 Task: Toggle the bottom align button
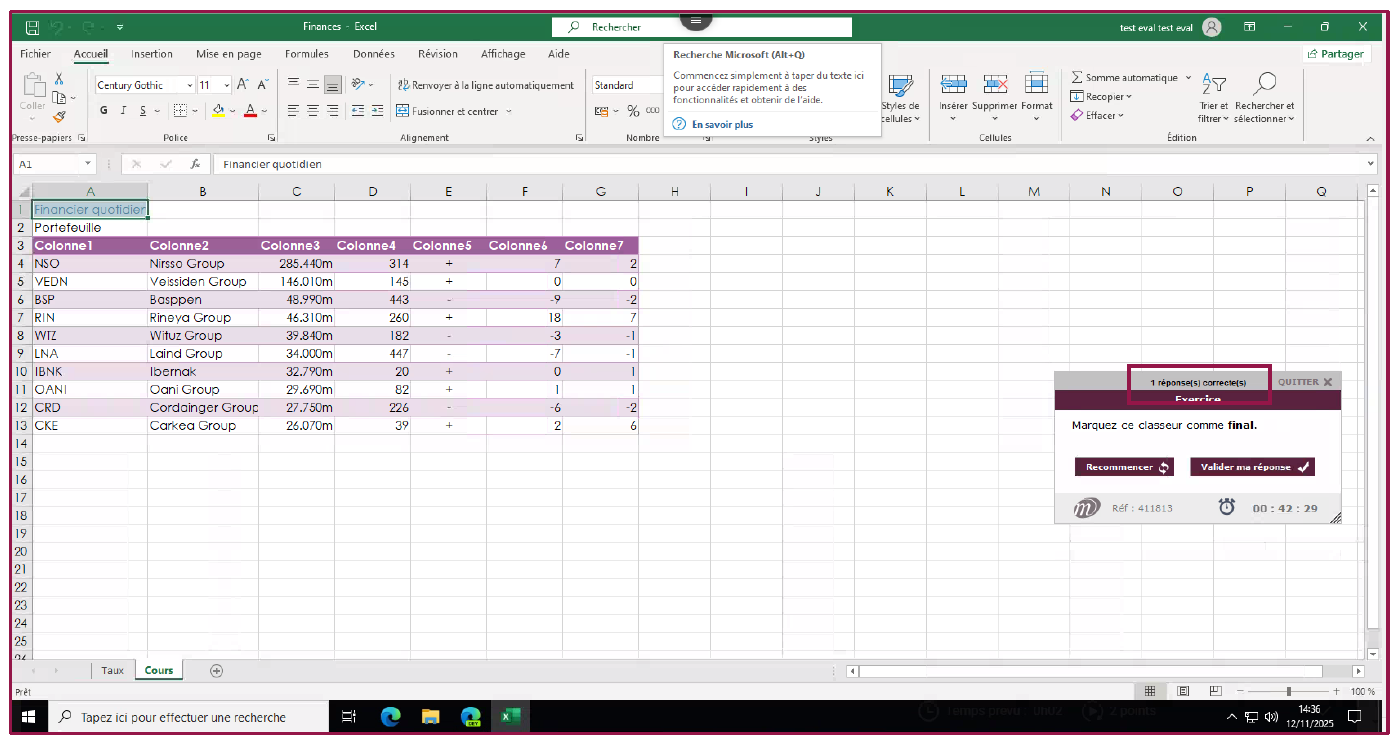pyautogui.click(x=332, y=85)
